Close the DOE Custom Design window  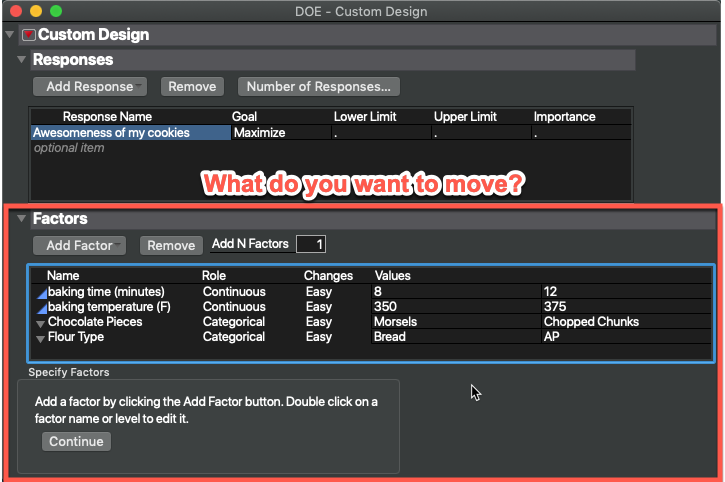click(16, 11)
